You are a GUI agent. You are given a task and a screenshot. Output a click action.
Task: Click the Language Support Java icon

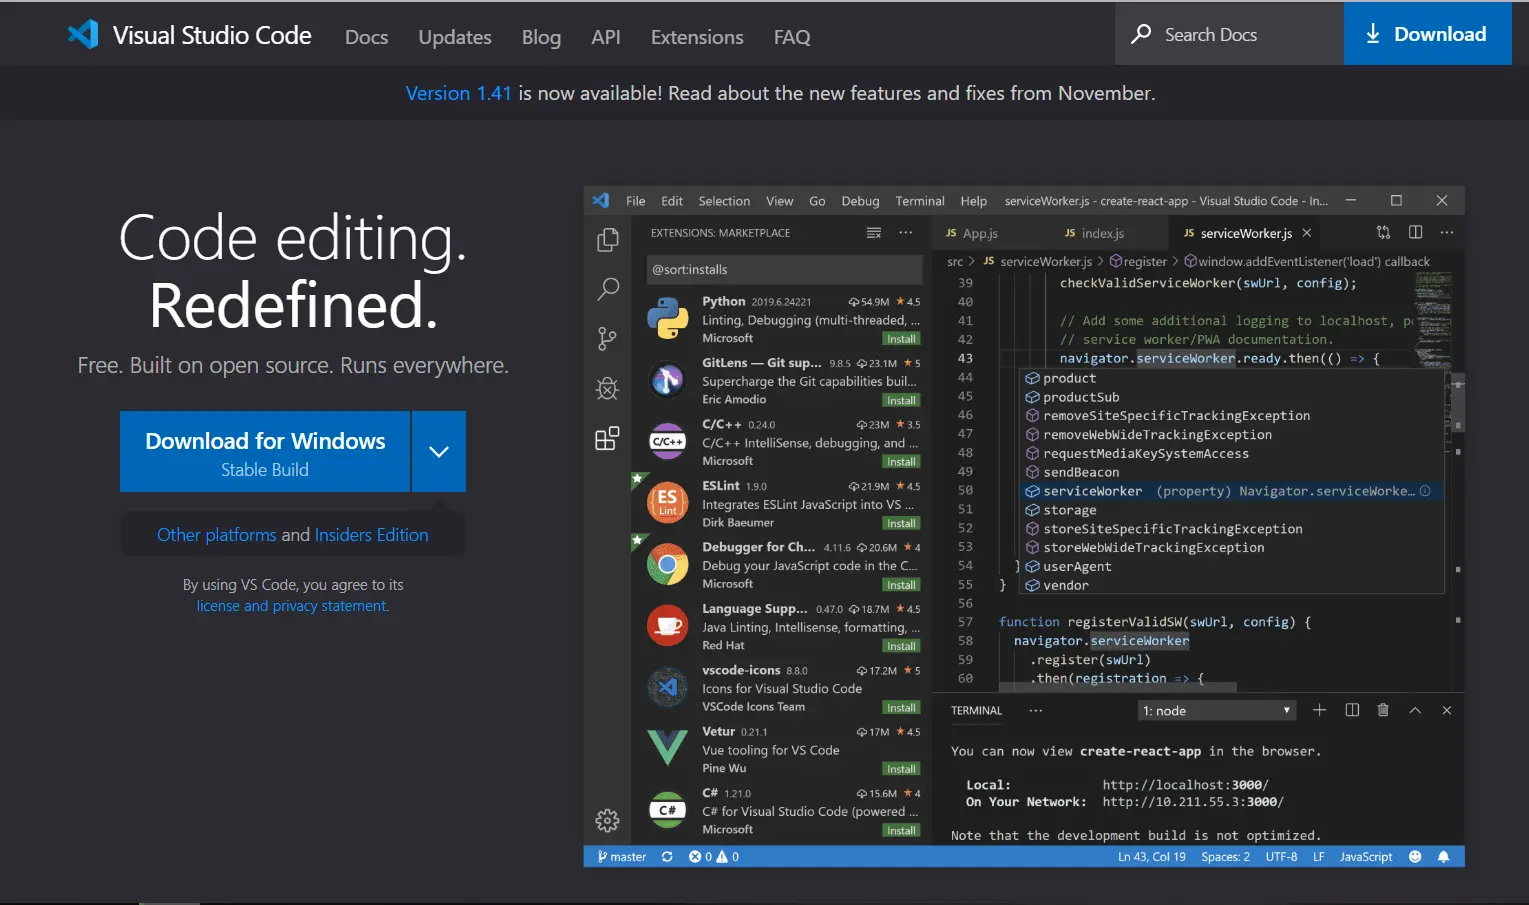667,626
